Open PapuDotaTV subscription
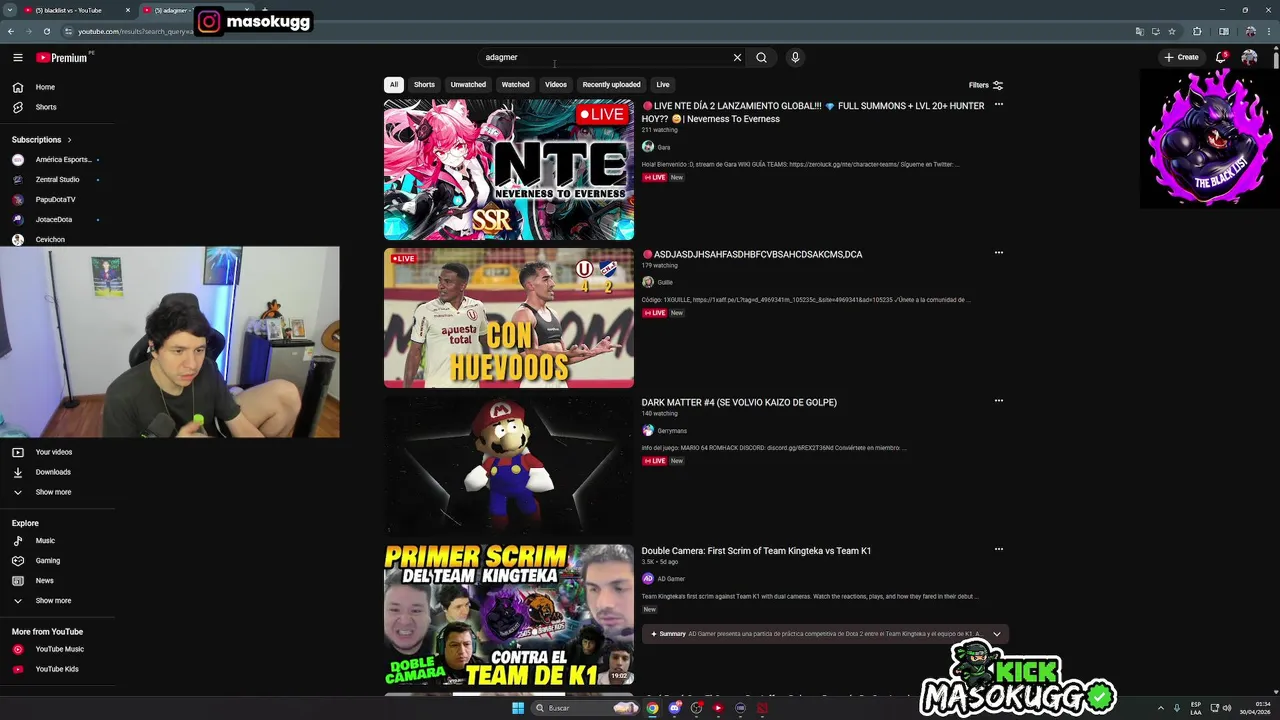Screen dimensions: 1280x720 pos(57,200)
